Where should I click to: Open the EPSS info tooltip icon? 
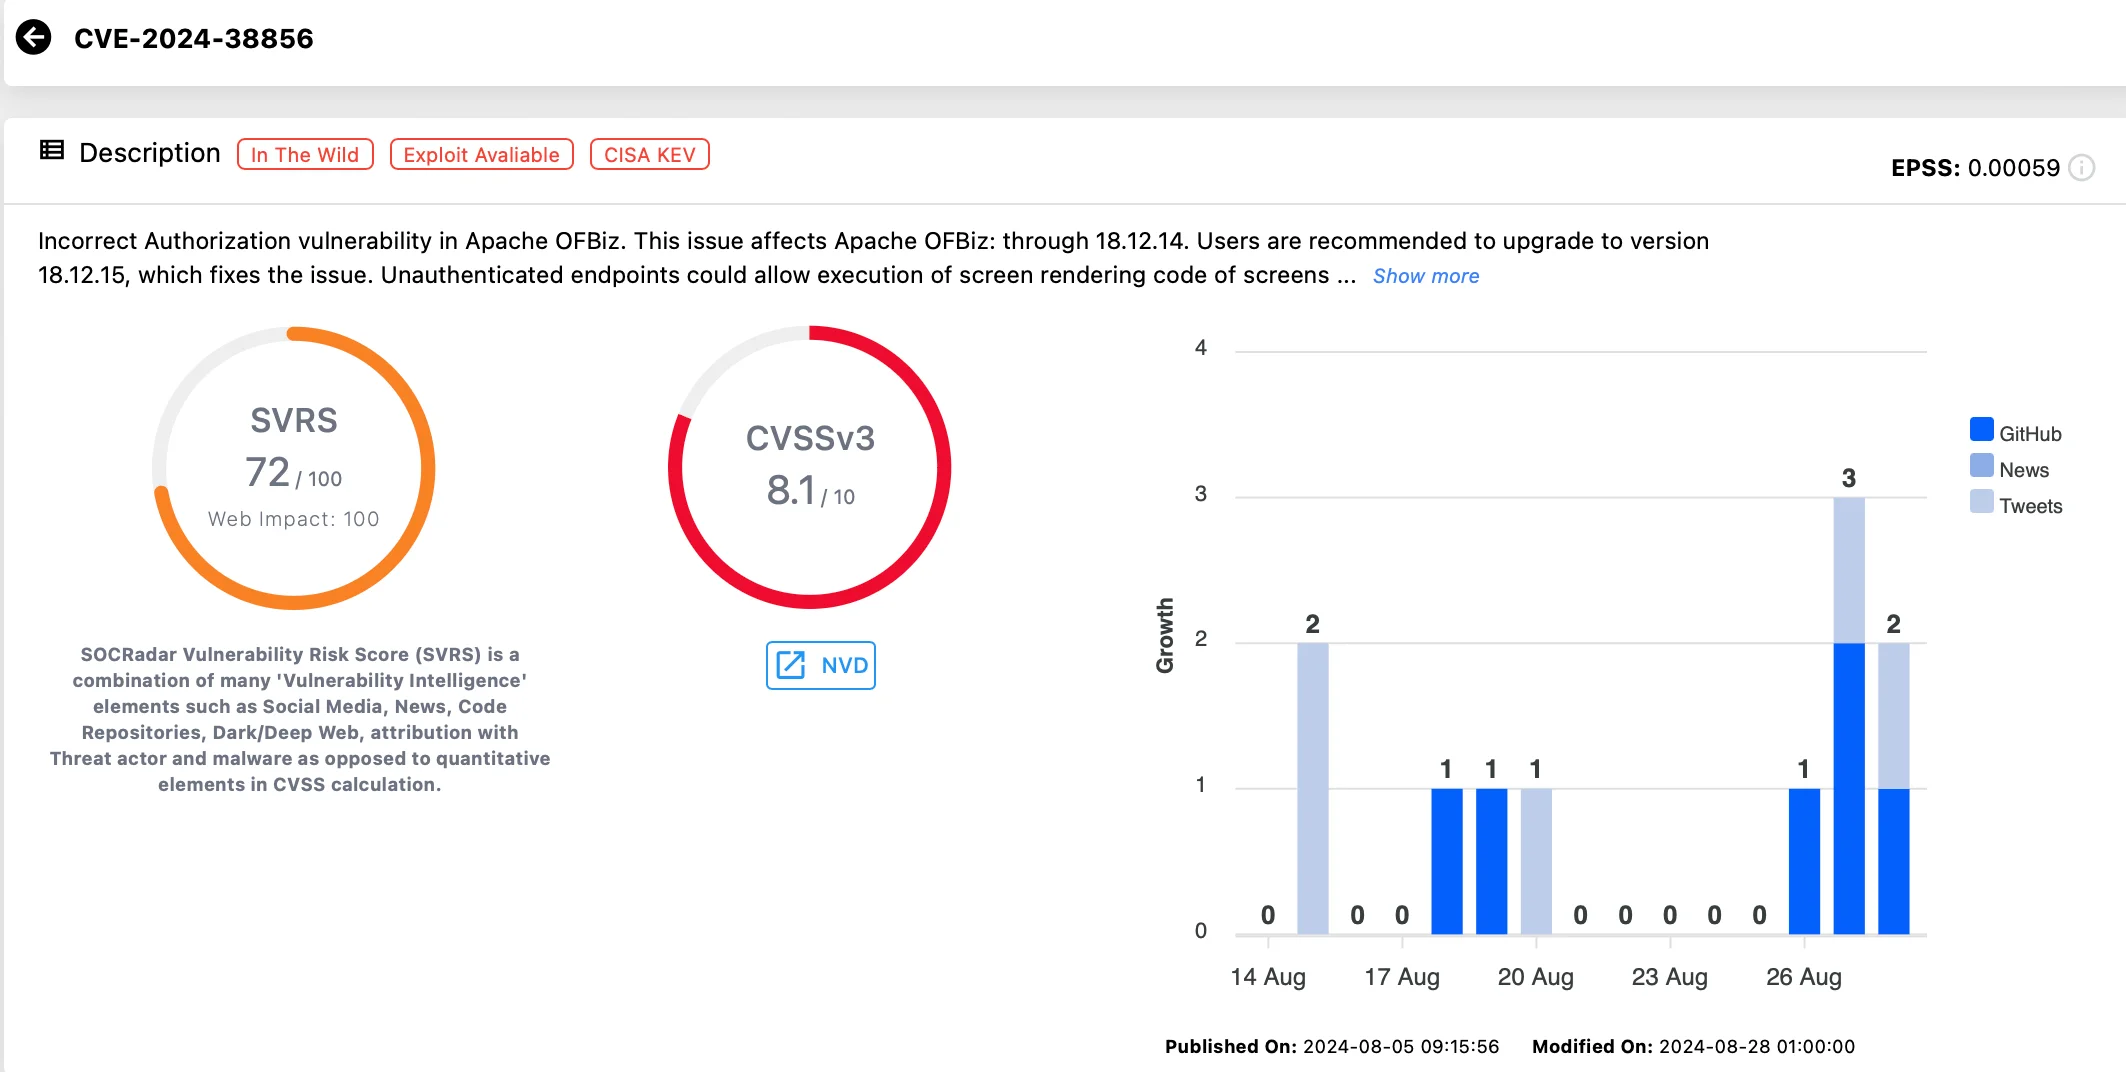[x=2081, y=168]
